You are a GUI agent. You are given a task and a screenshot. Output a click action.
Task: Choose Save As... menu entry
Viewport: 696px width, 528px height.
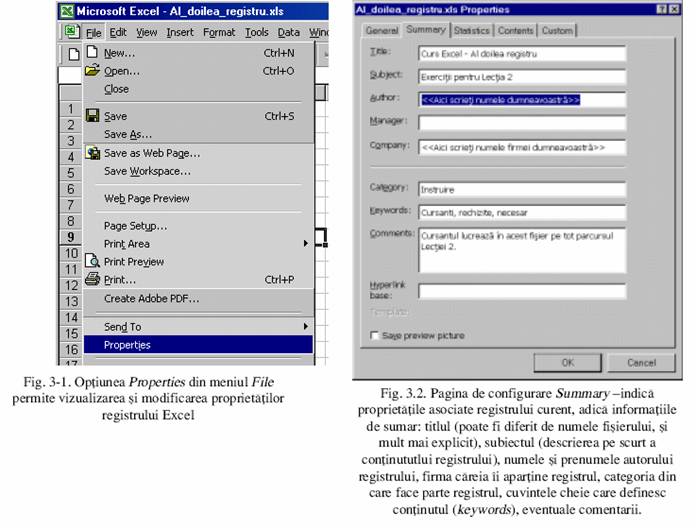tap(198, 134)
